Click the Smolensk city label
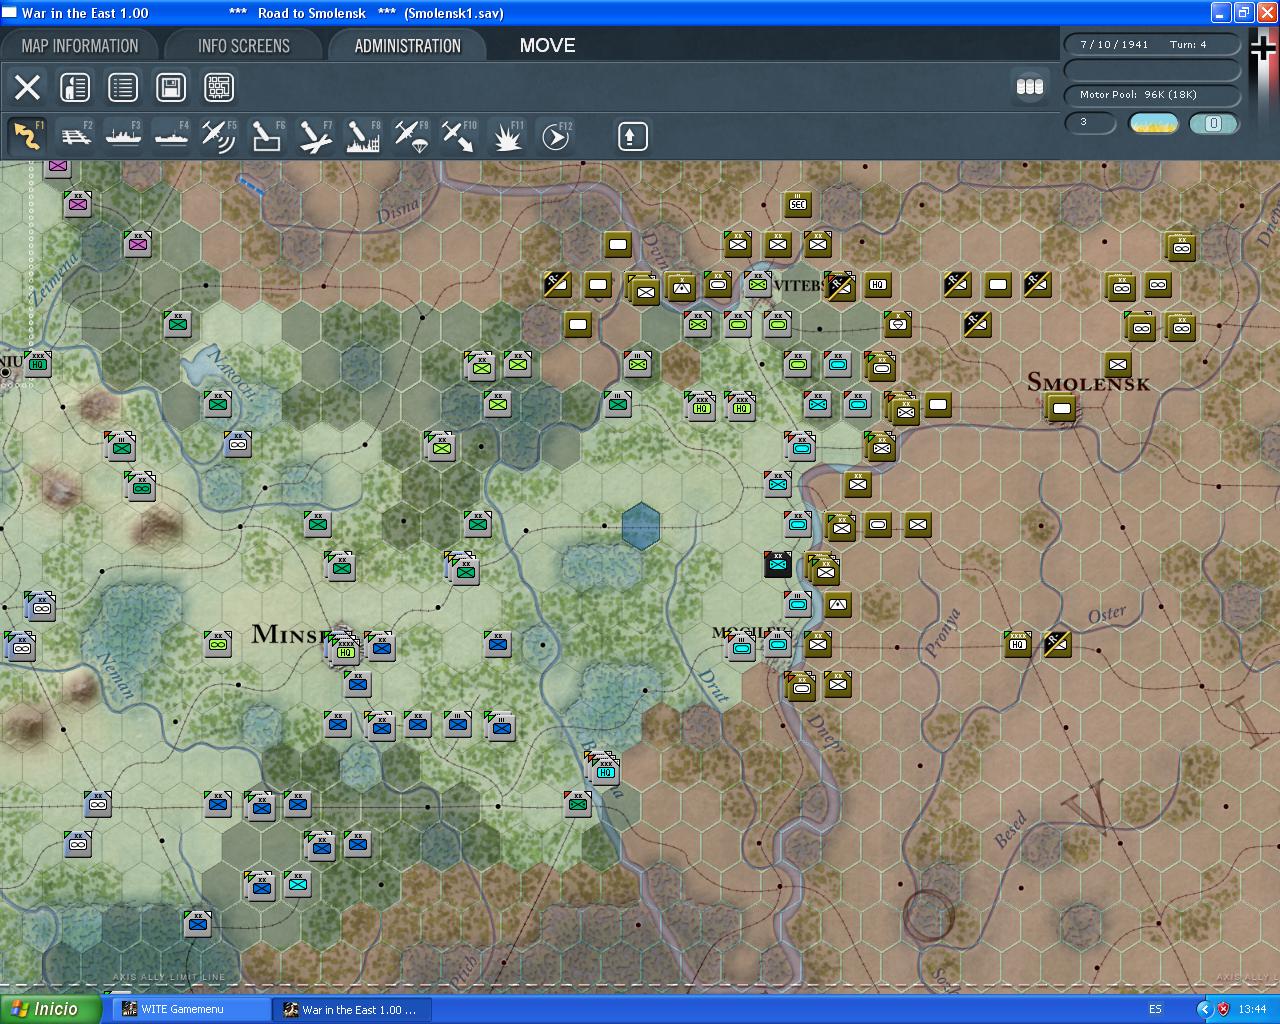 coord(1089,382)
